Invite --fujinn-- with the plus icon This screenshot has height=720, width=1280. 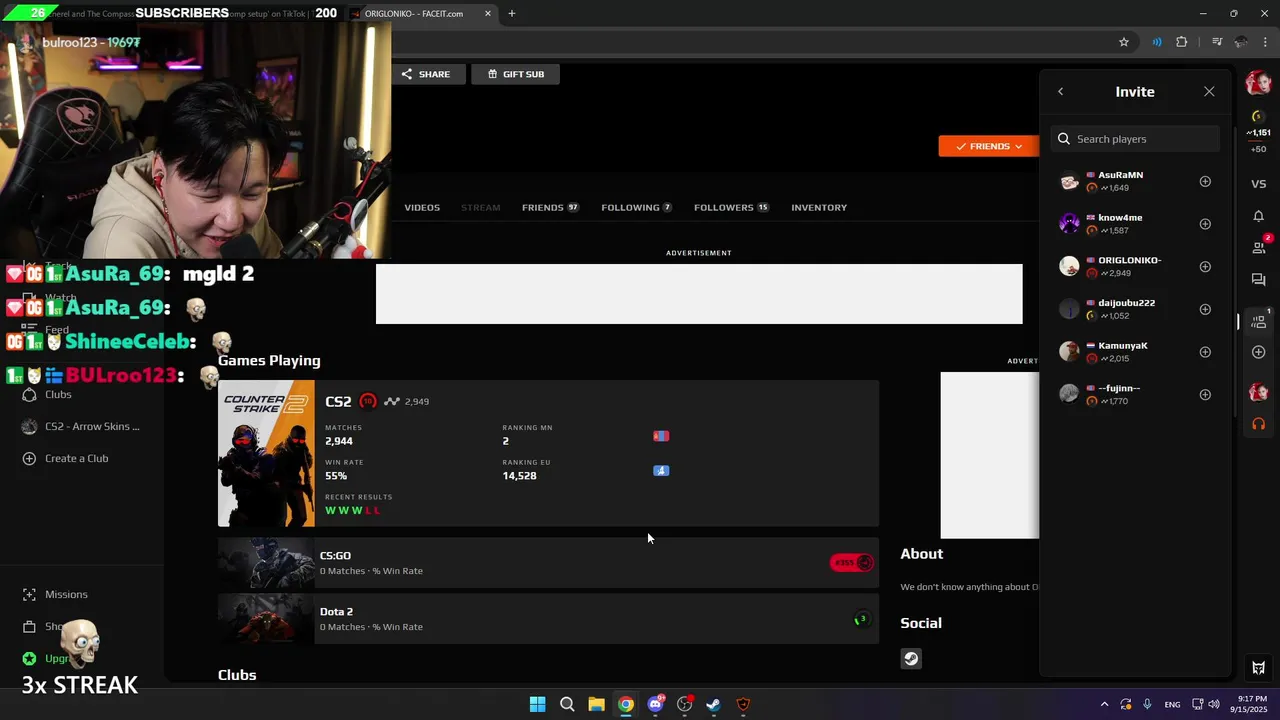(x=1205, y=395)
